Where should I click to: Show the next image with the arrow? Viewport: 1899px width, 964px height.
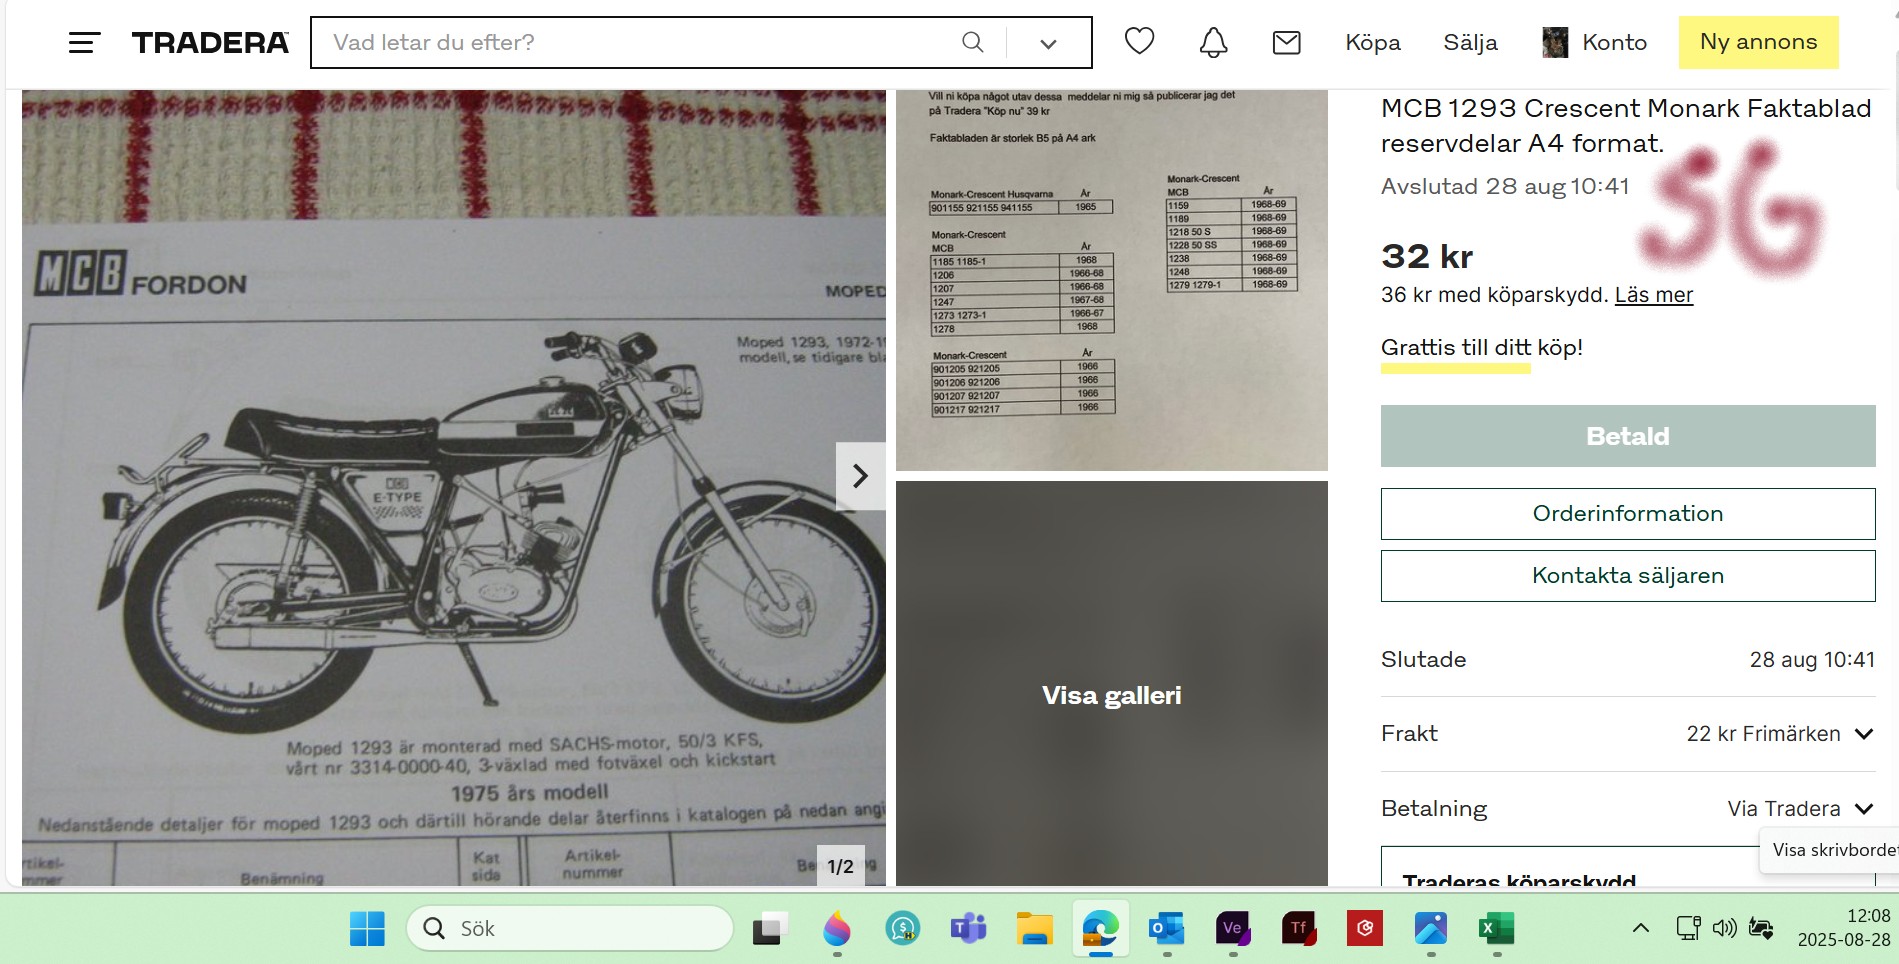tap(860, 476)
